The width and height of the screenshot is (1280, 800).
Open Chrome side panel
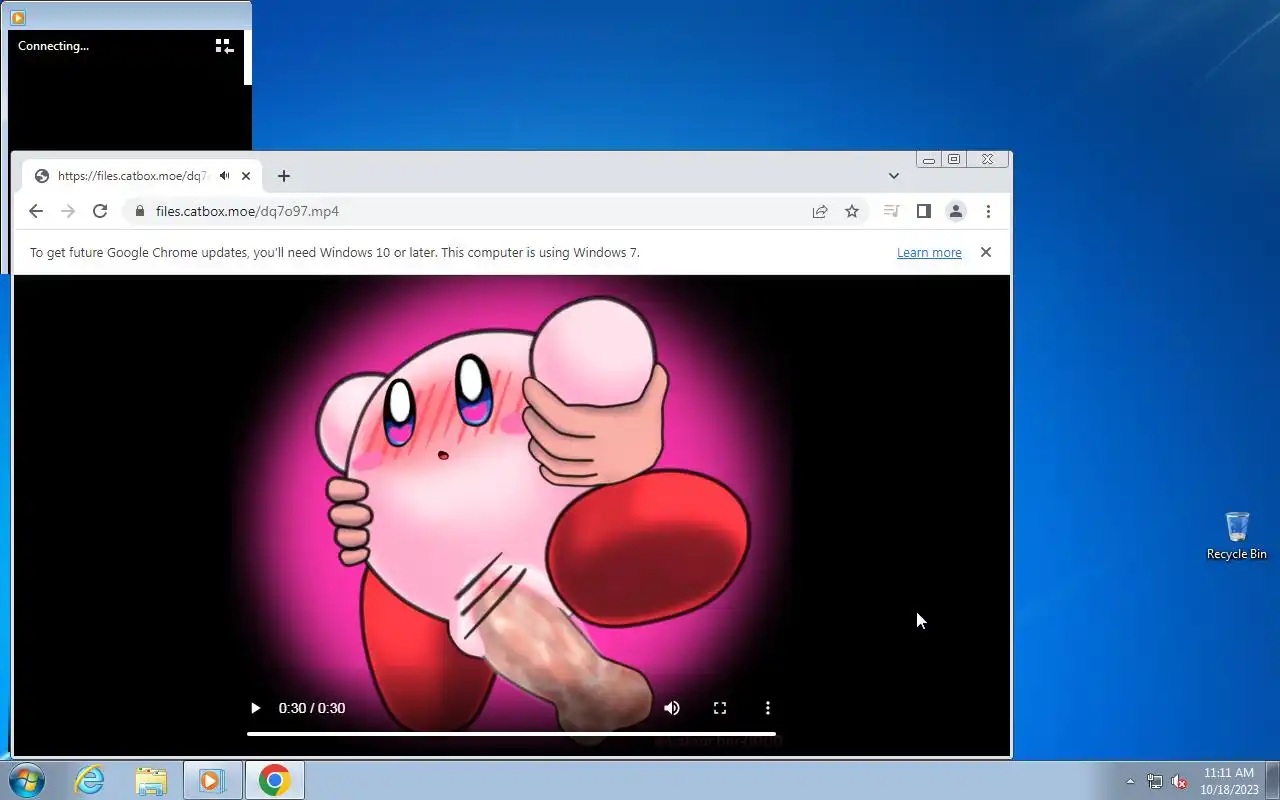click(x=924, y=211)
